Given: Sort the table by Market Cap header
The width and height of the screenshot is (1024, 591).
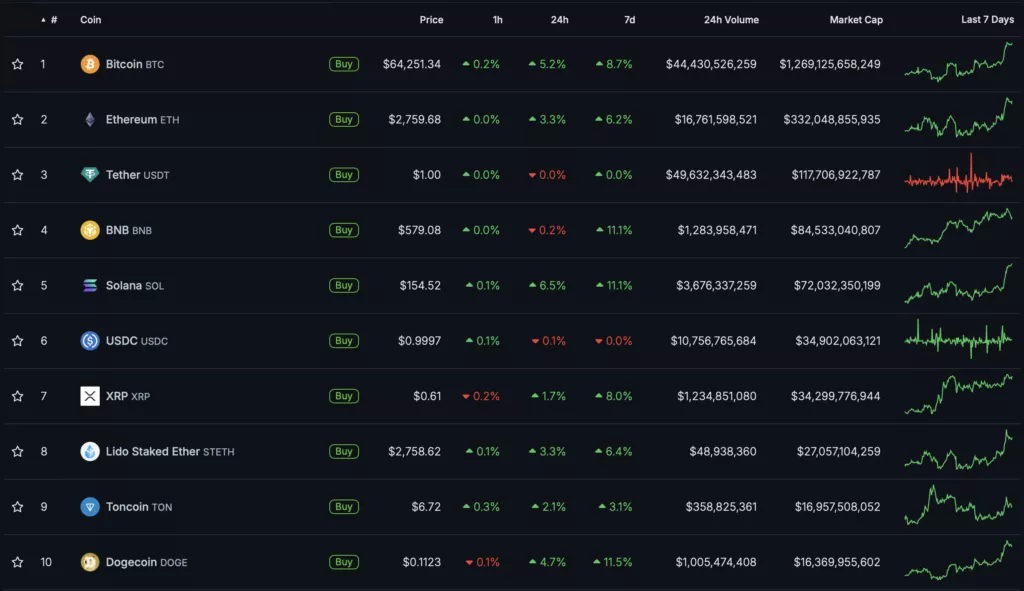Looking at the screenshot, I should coord(855,20).
